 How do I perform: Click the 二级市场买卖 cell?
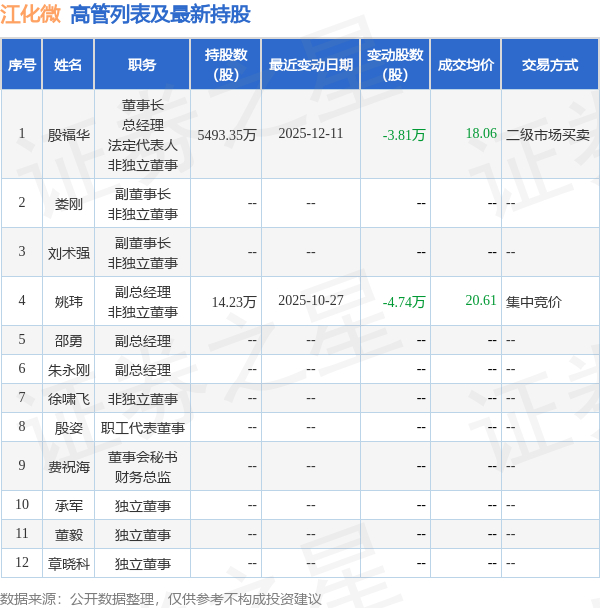(548, 135)
